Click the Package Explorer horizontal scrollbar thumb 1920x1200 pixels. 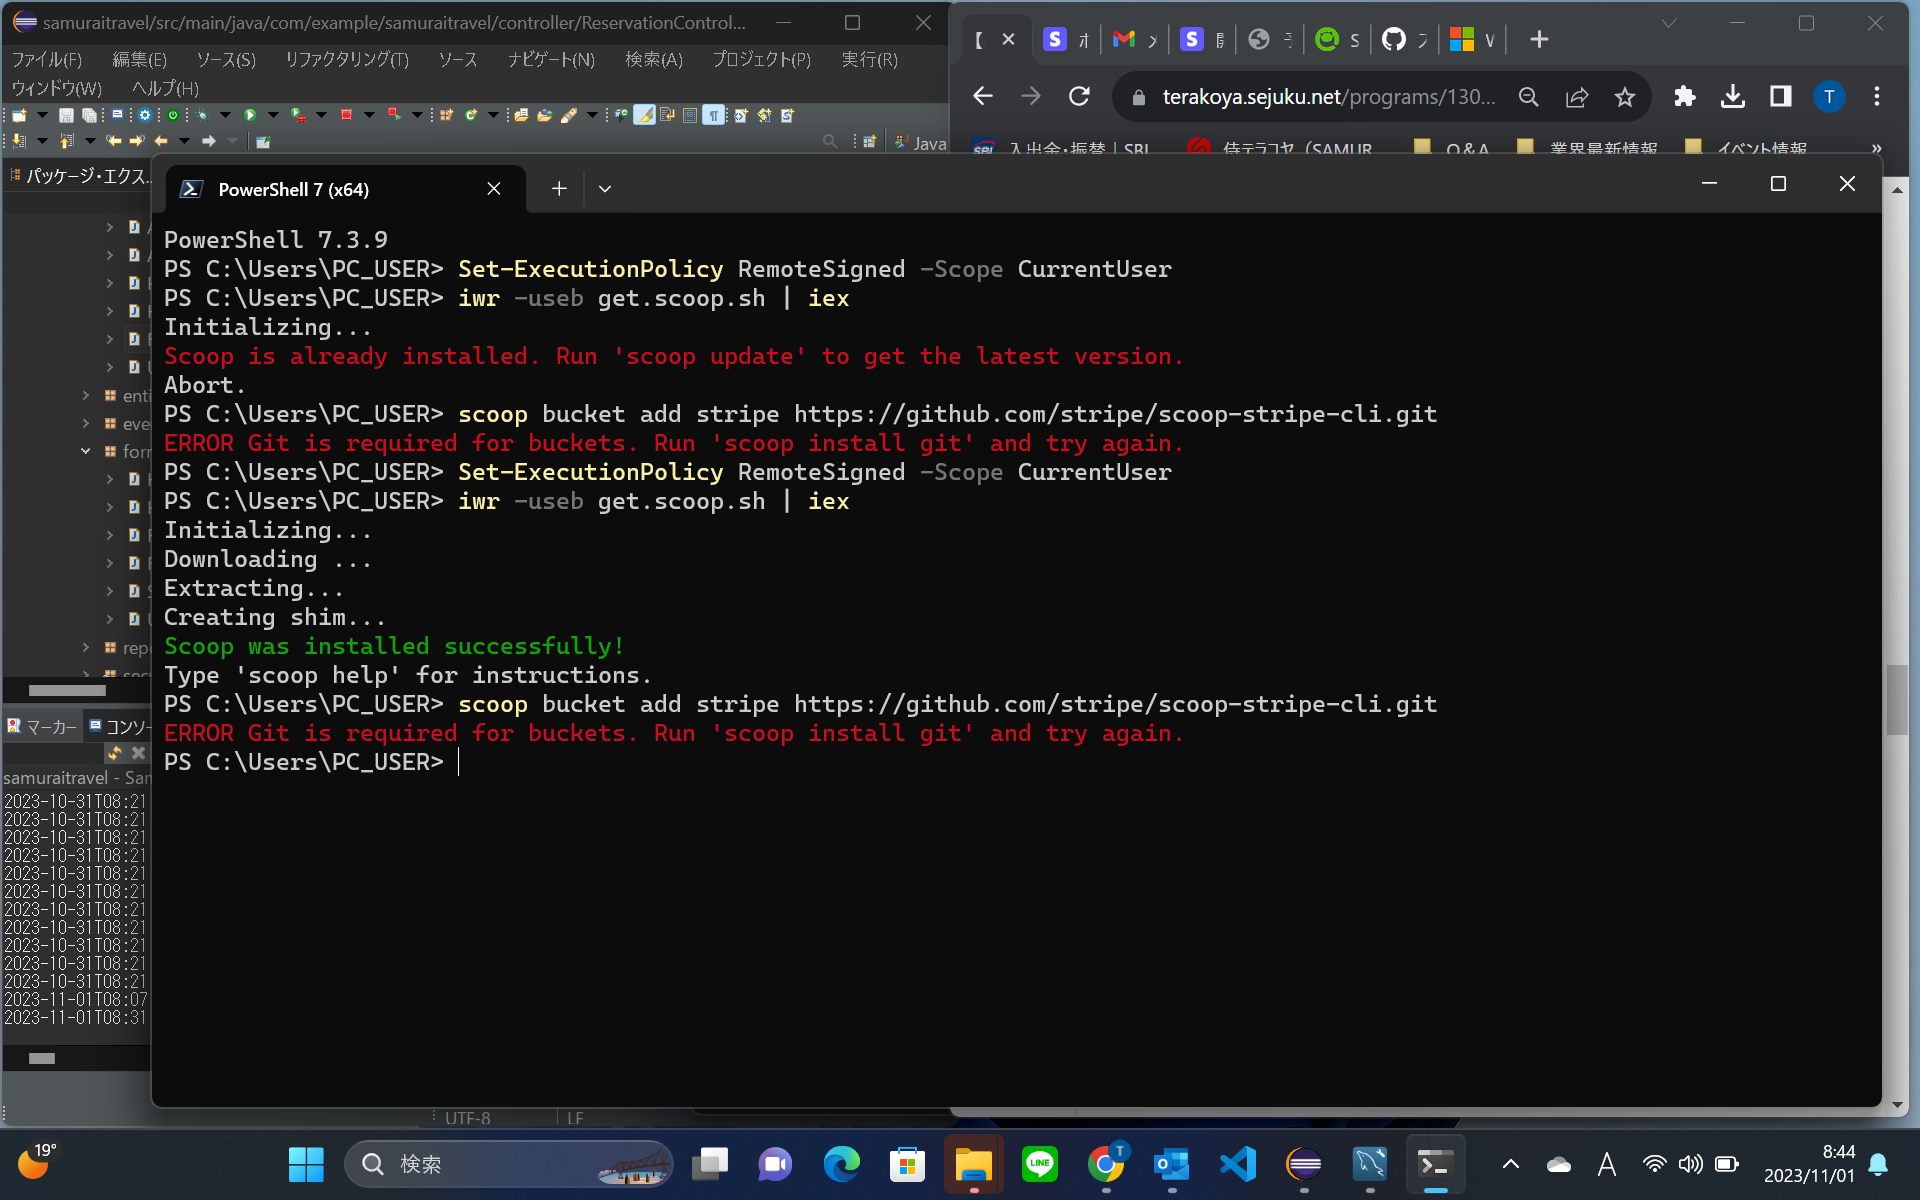point(67,690)
